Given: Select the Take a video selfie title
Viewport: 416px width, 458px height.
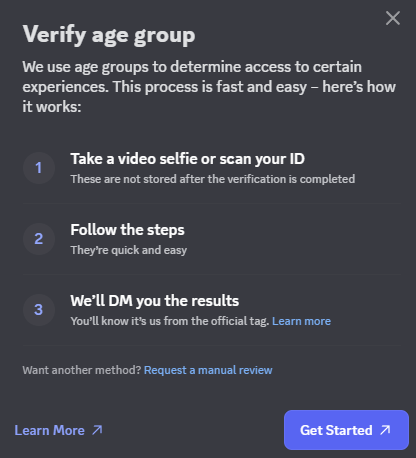Looking at the screenshot, I should (x=187, y=159).
